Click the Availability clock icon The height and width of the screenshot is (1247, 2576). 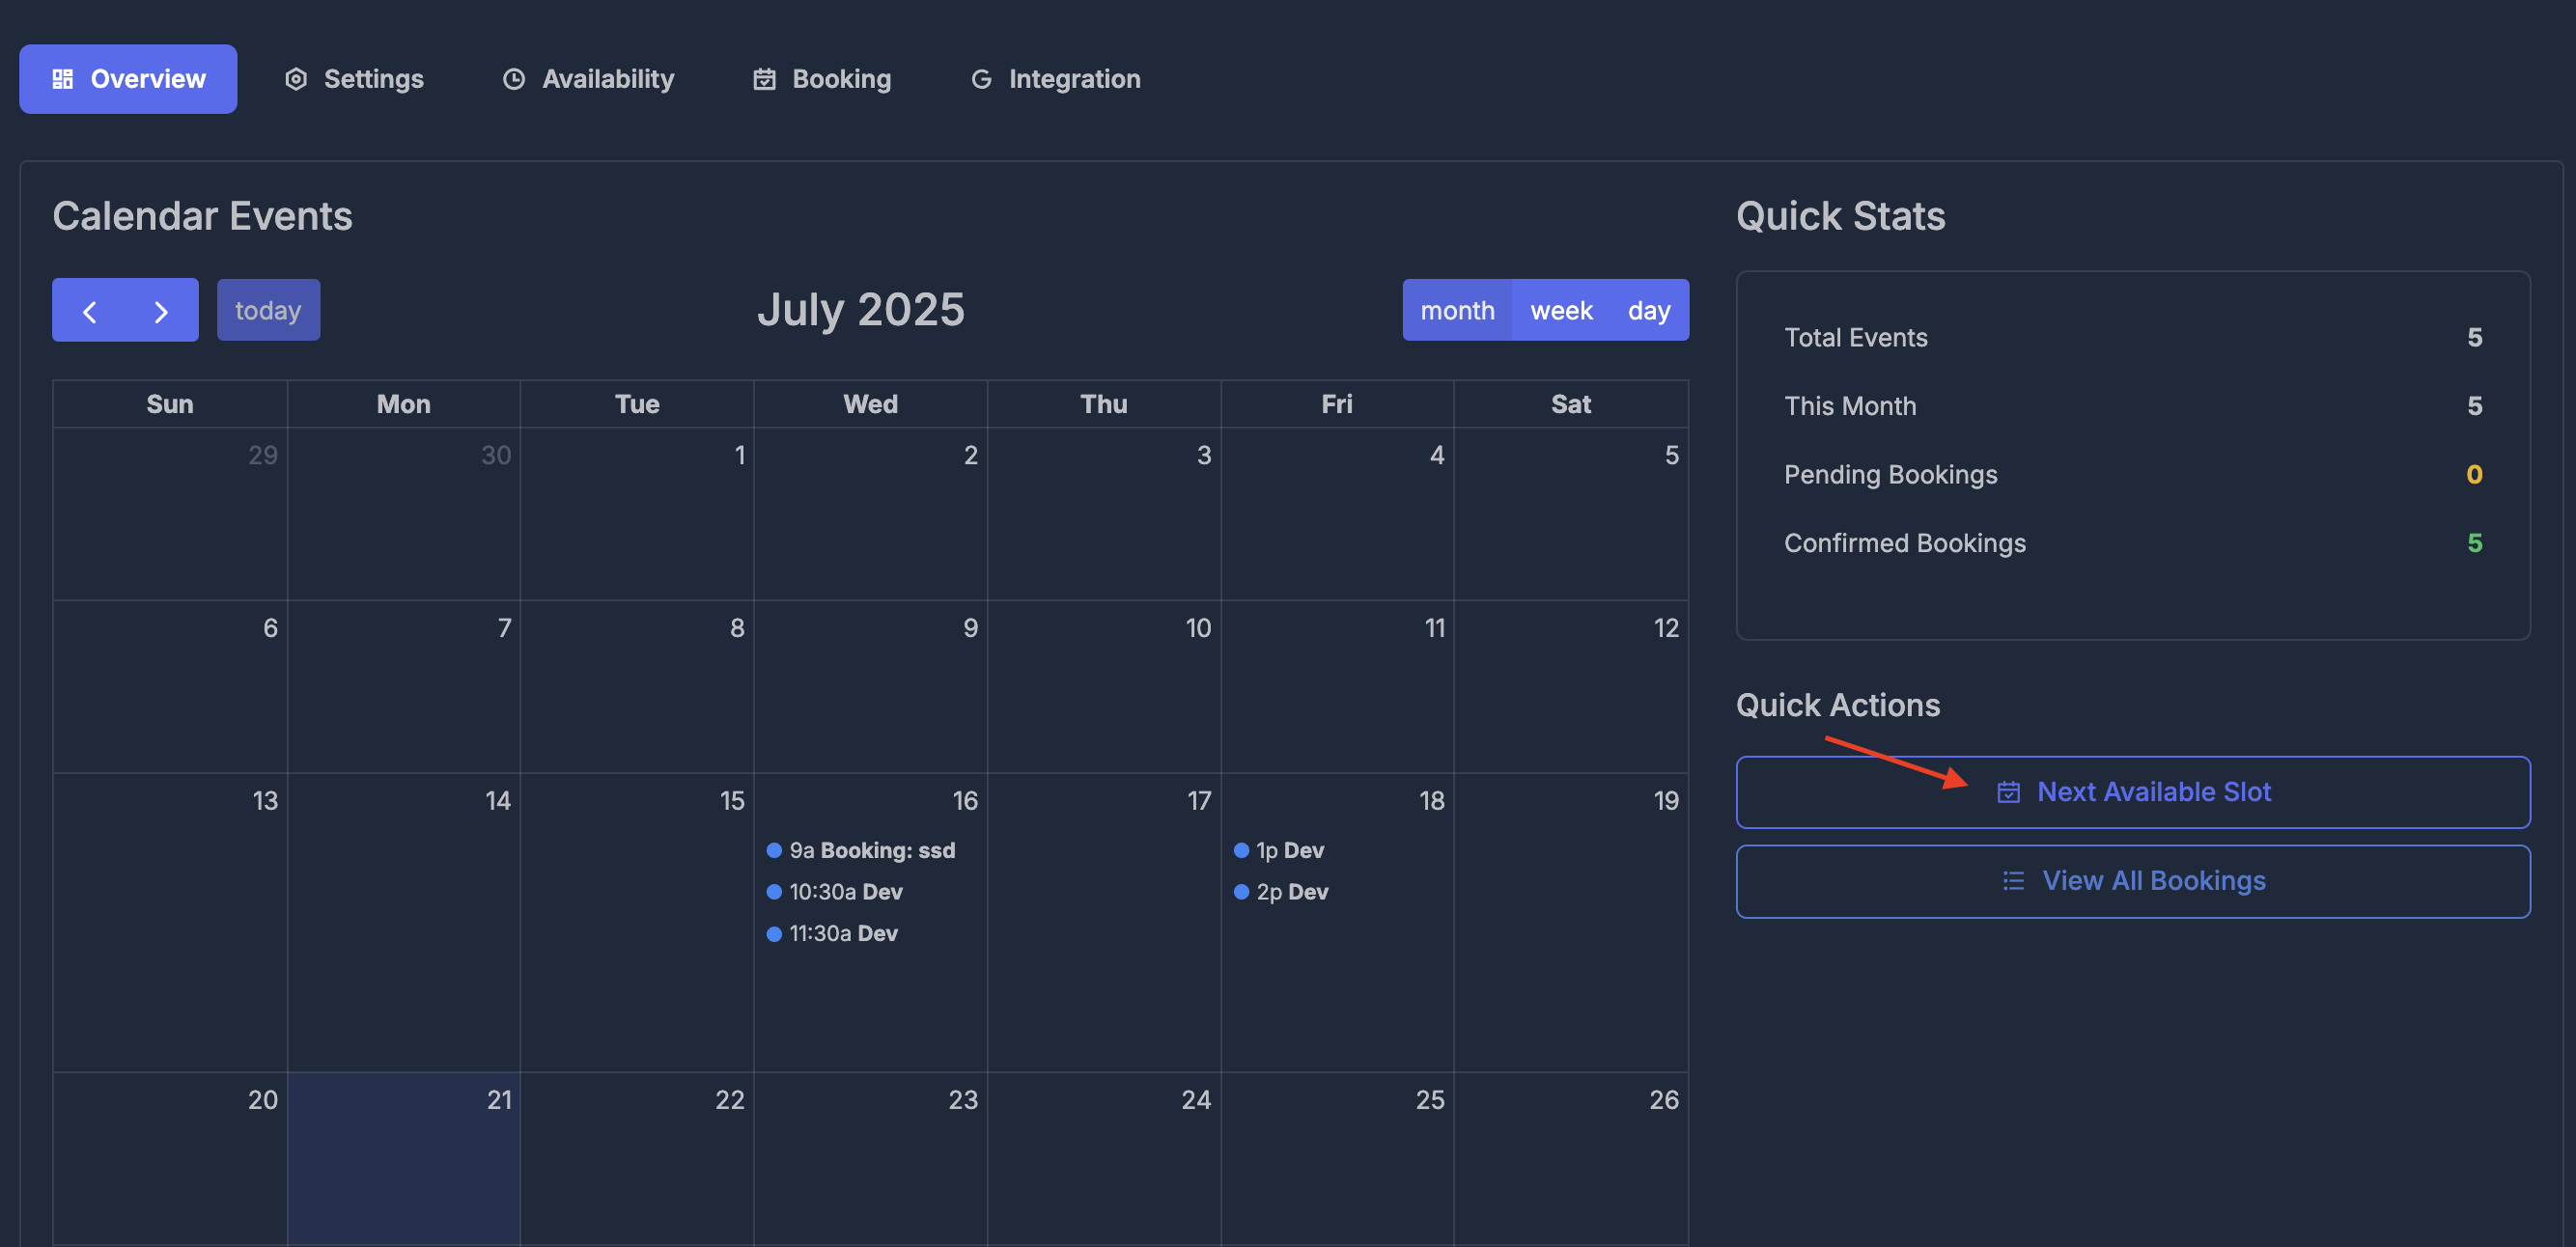[x=514, y=79]
